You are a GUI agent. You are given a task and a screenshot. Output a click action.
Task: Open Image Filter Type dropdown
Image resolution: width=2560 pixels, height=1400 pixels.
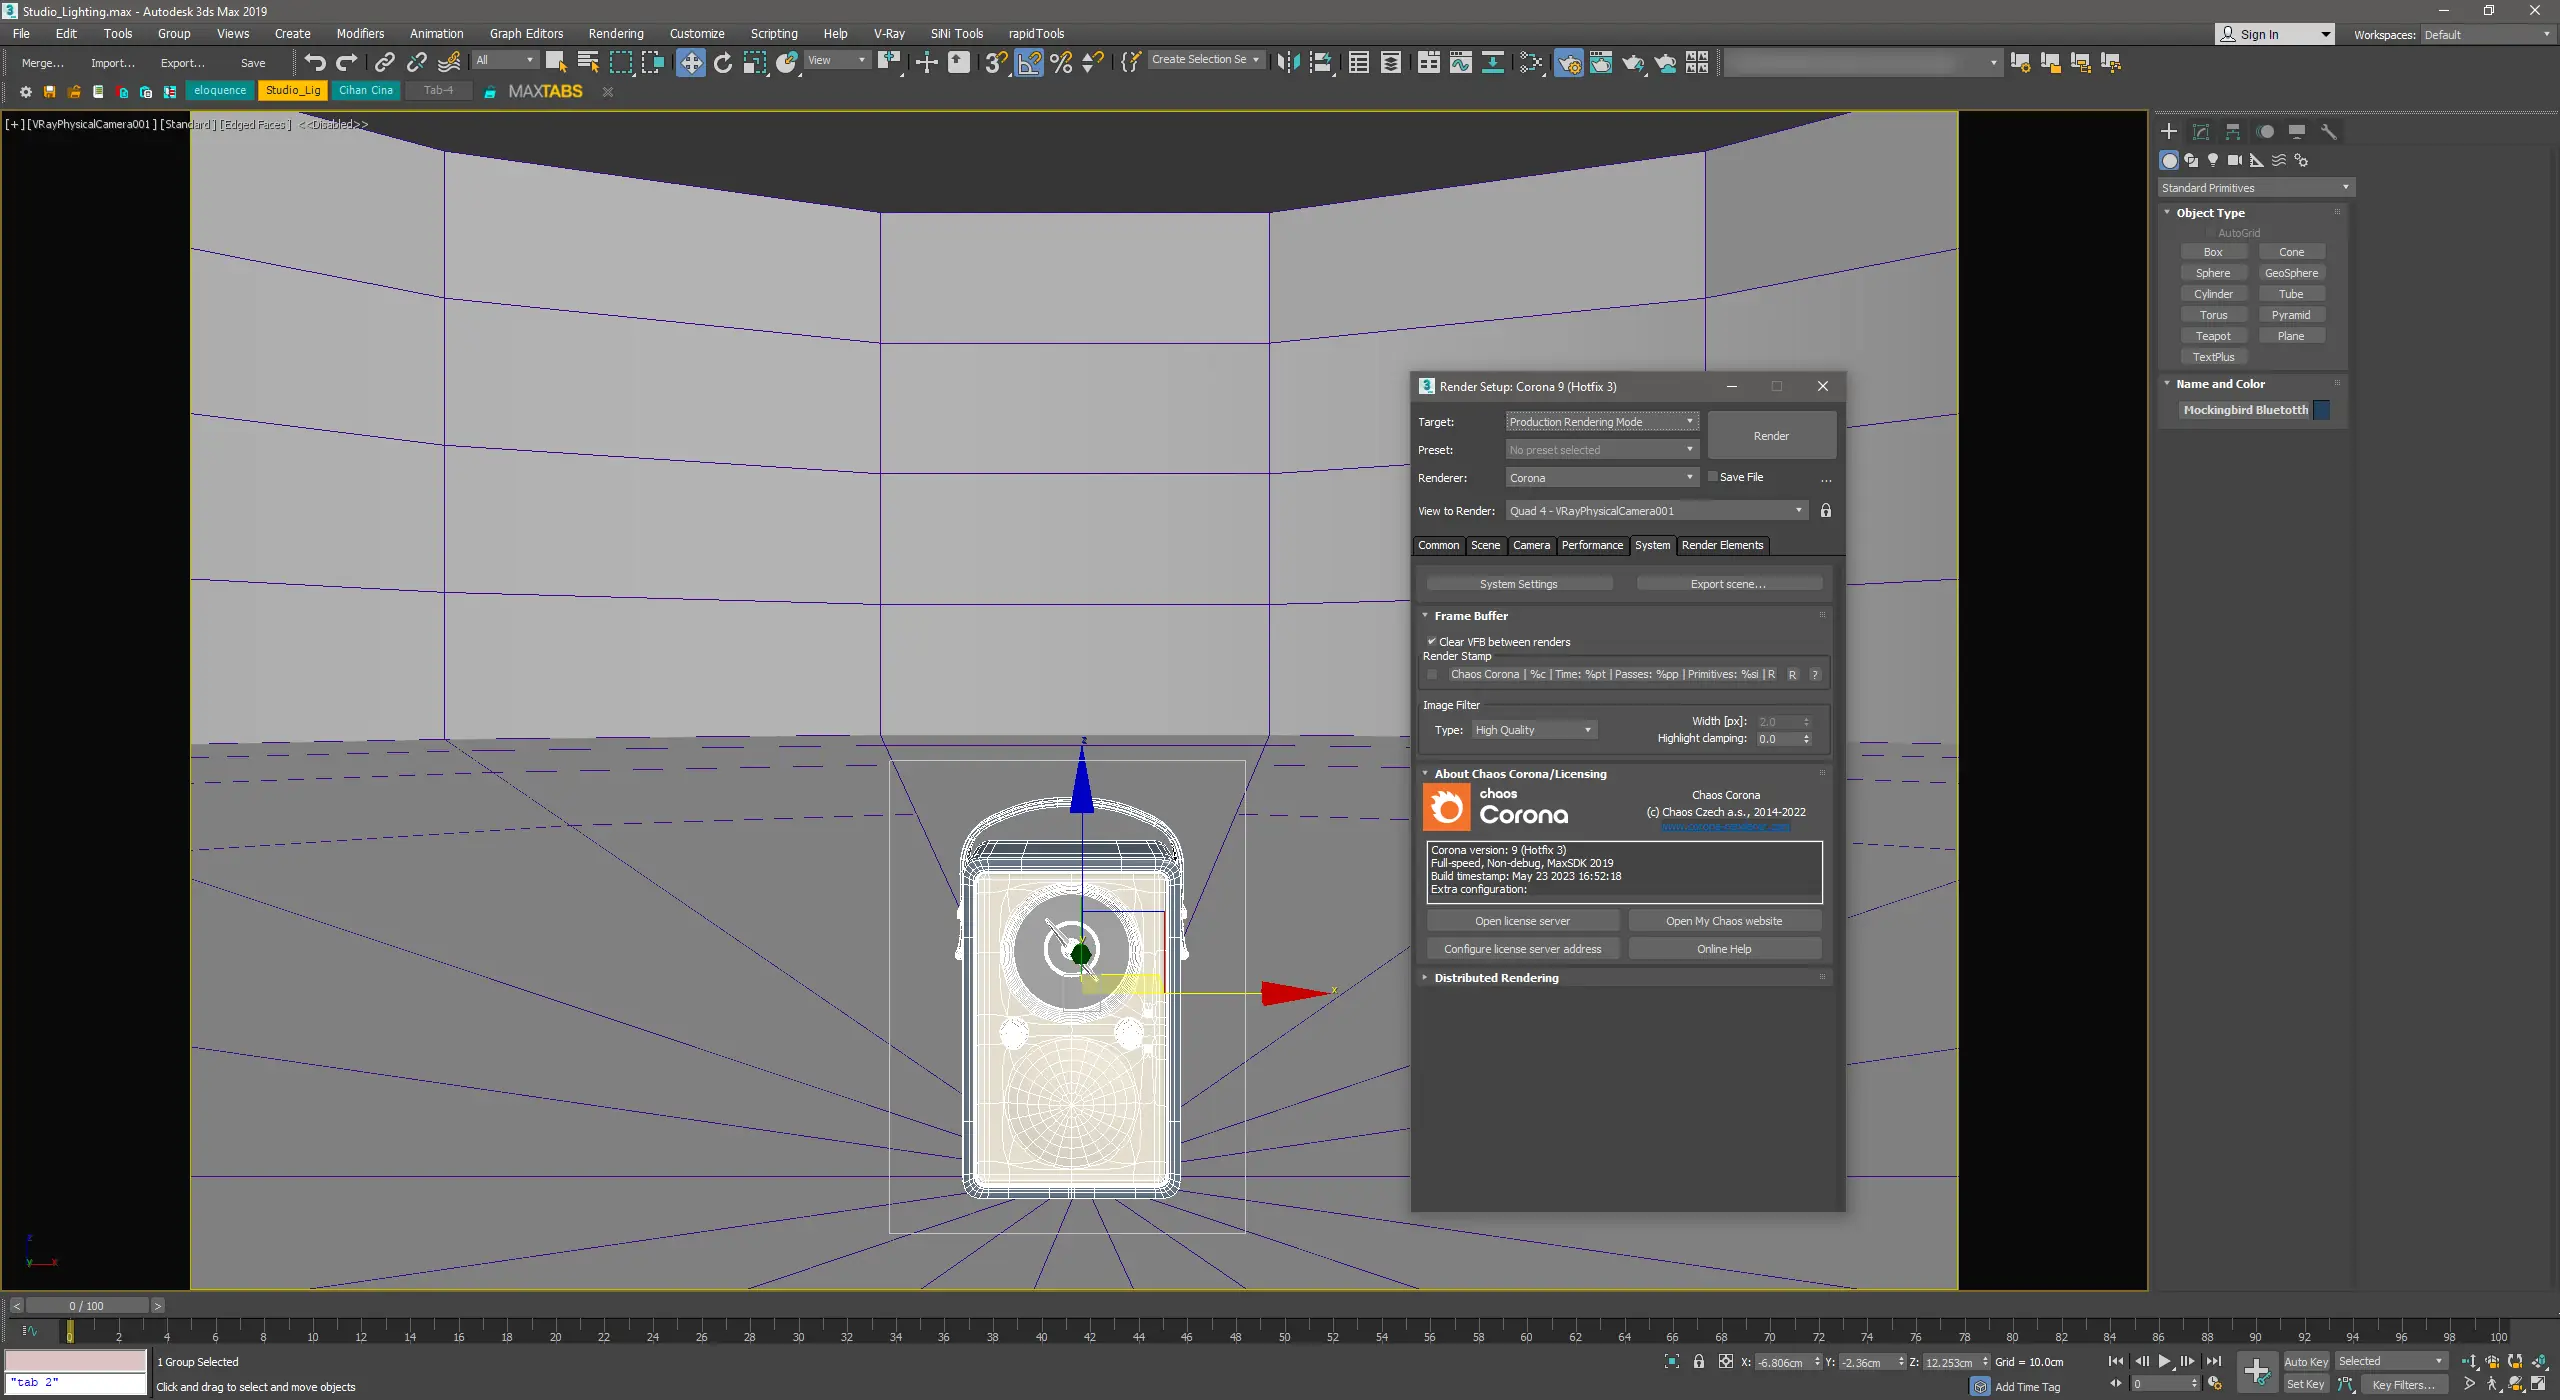1533,730
